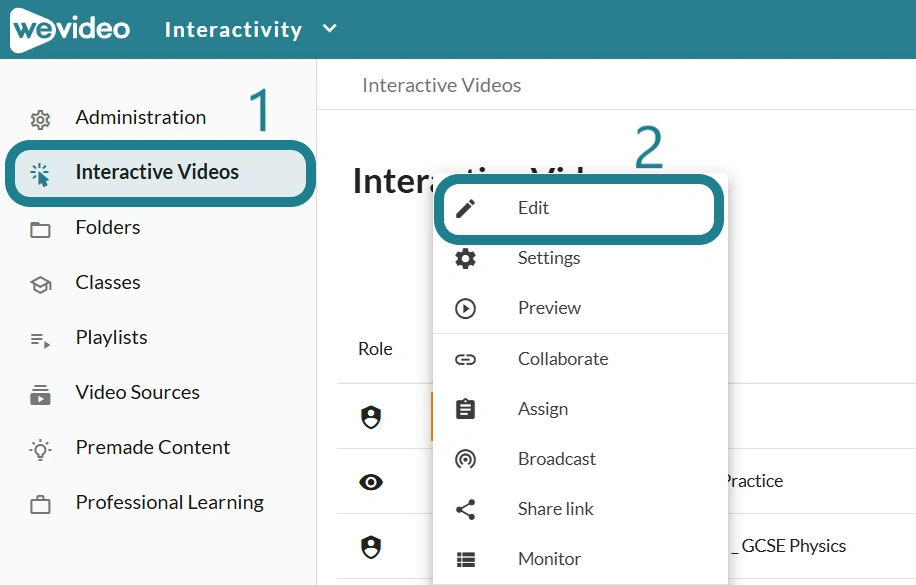Click the Video Sources icon
This screenshot has height=585, width=916.
click(40, 394)
